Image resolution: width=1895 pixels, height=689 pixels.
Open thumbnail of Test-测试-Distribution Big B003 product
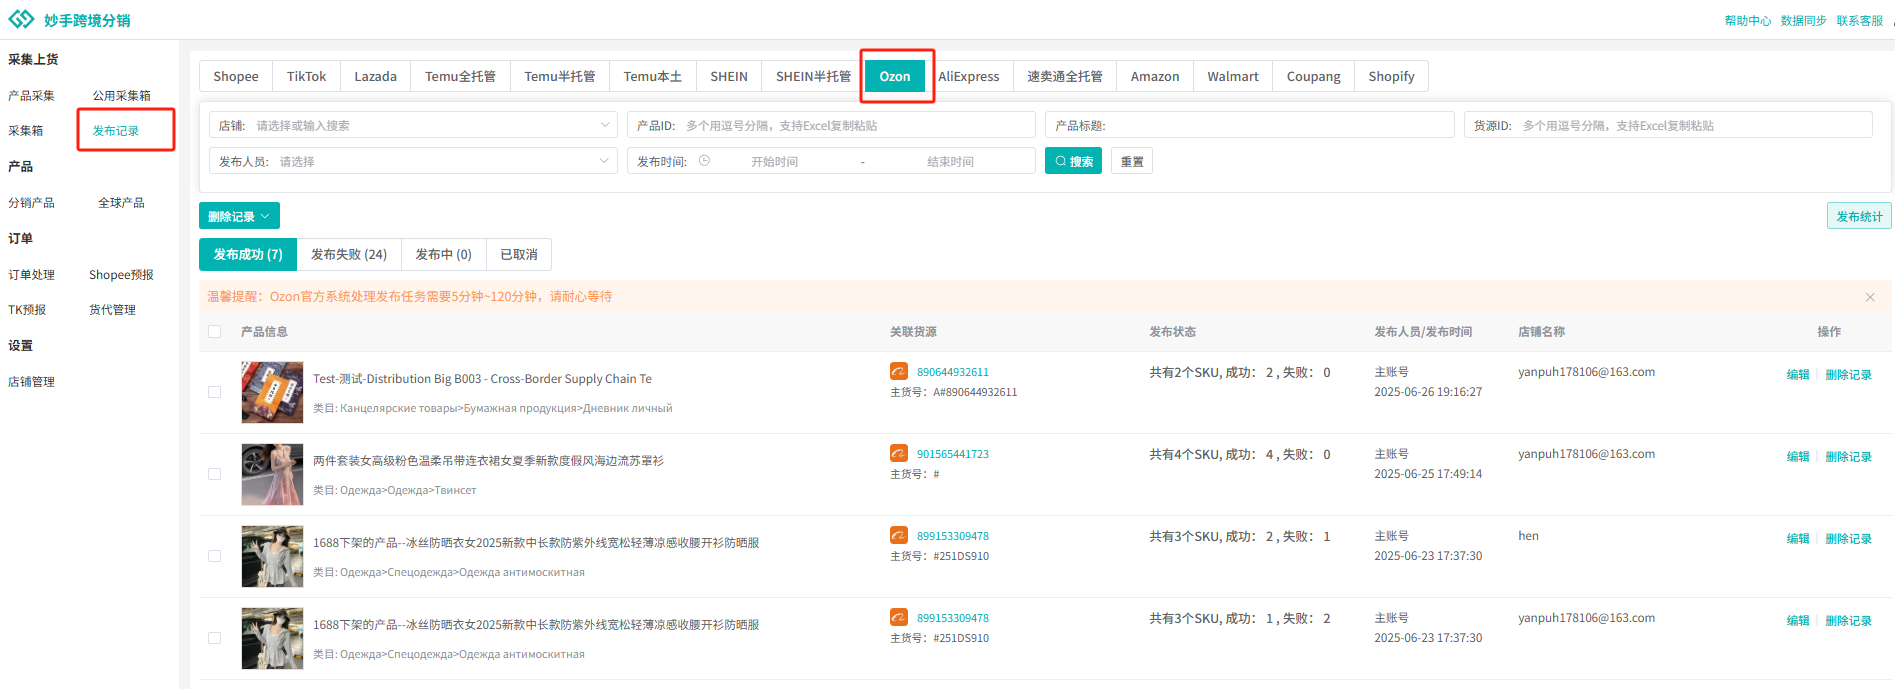pos(272,392)
